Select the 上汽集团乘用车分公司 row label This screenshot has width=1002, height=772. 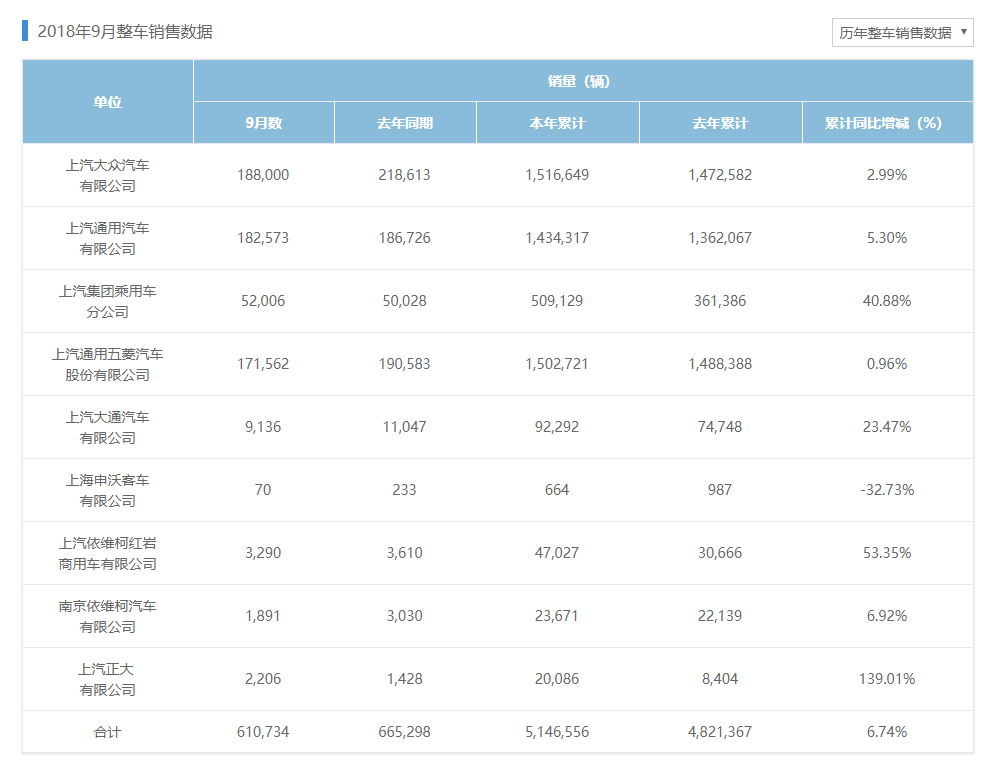(x=107, y=301)
